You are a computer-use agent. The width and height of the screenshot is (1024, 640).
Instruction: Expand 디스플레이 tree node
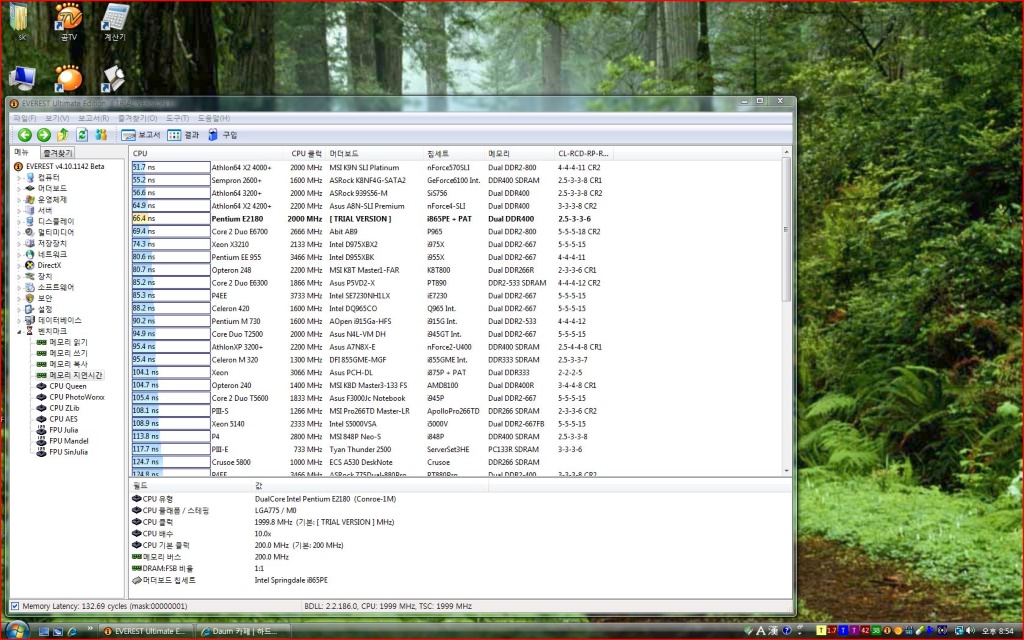19,221
